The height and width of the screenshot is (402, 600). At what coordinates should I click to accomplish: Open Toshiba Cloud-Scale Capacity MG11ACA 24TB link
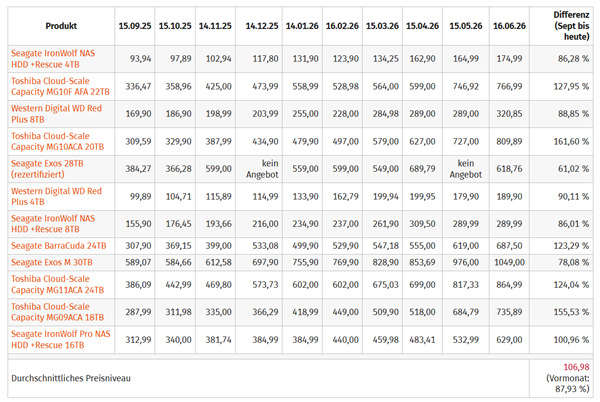click(57, 285)
